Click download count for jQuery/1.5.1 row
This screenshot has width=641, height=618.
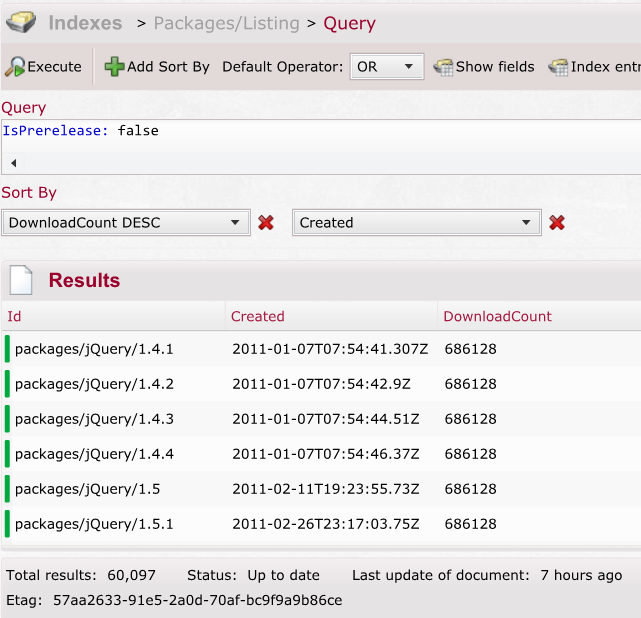(471, 524)
